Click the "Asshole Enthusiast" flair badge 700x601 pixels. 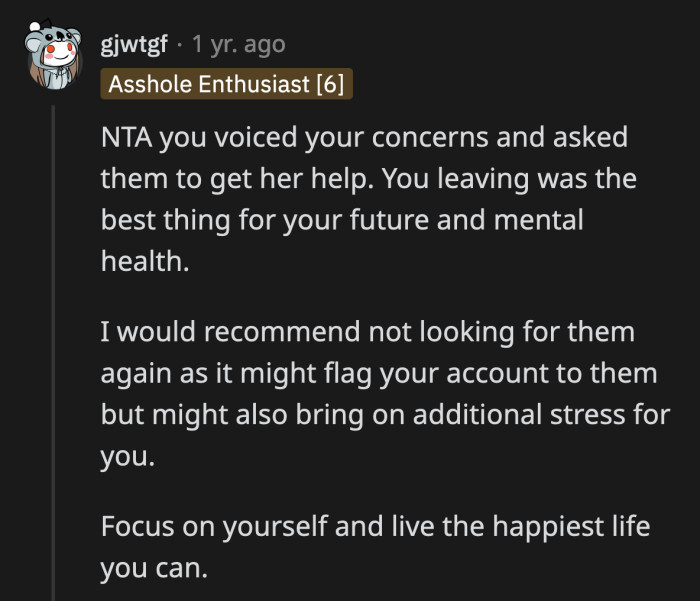(x=209, y=84)
